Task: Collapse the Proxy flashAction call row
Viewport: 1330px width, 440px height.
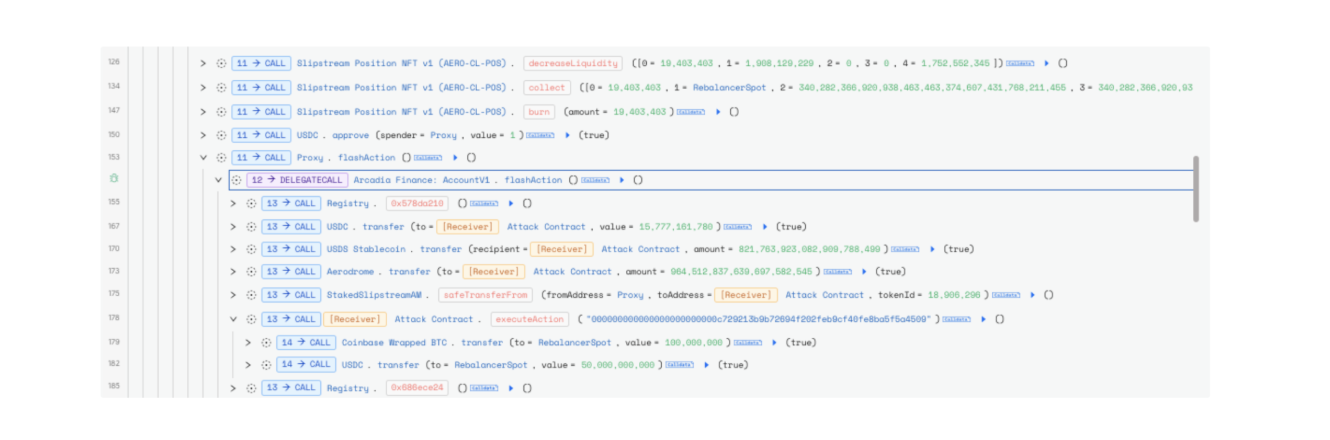Action: pyautogui.click(x=203, y=158)
